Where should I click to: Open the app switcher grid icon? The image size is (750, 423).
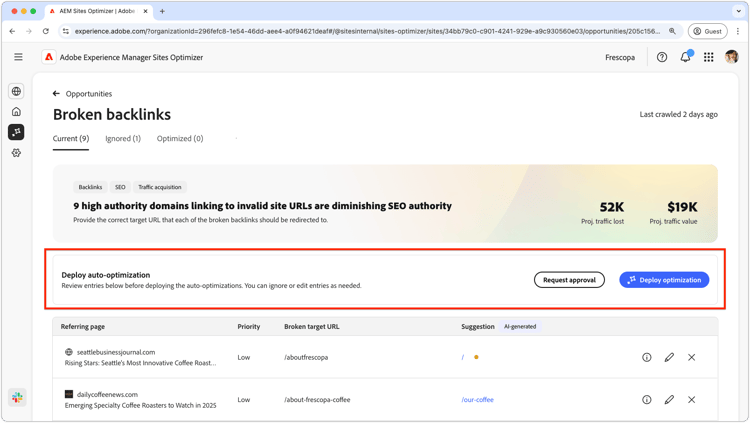708,57
